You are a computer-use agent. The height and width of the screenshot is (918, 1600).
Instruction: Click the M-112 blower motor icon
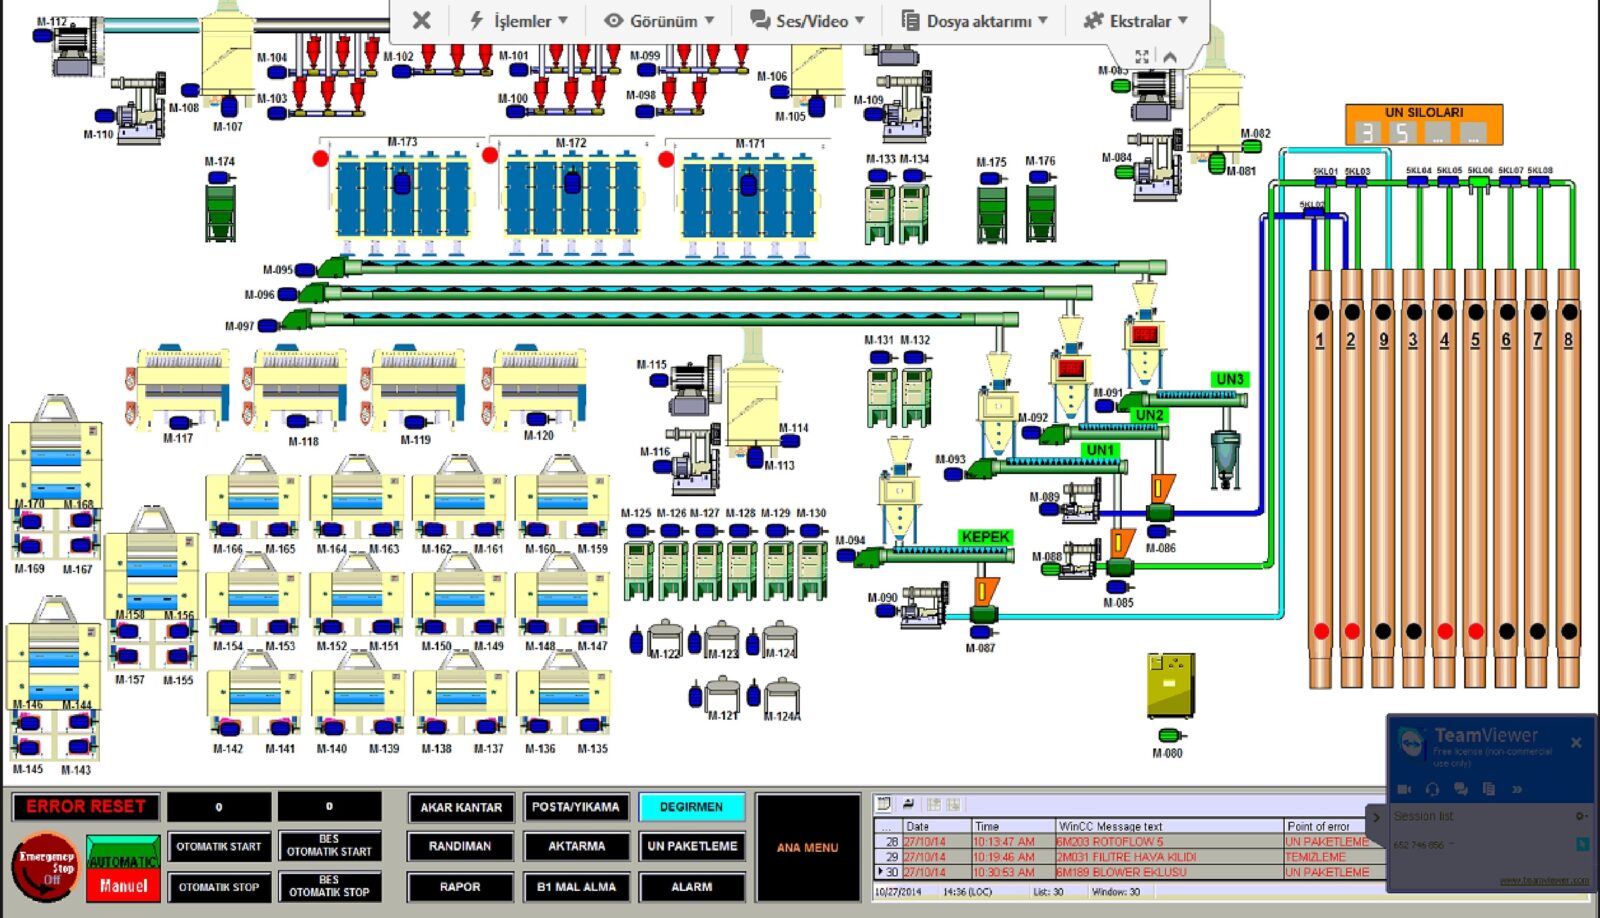[x=76, y=46]
